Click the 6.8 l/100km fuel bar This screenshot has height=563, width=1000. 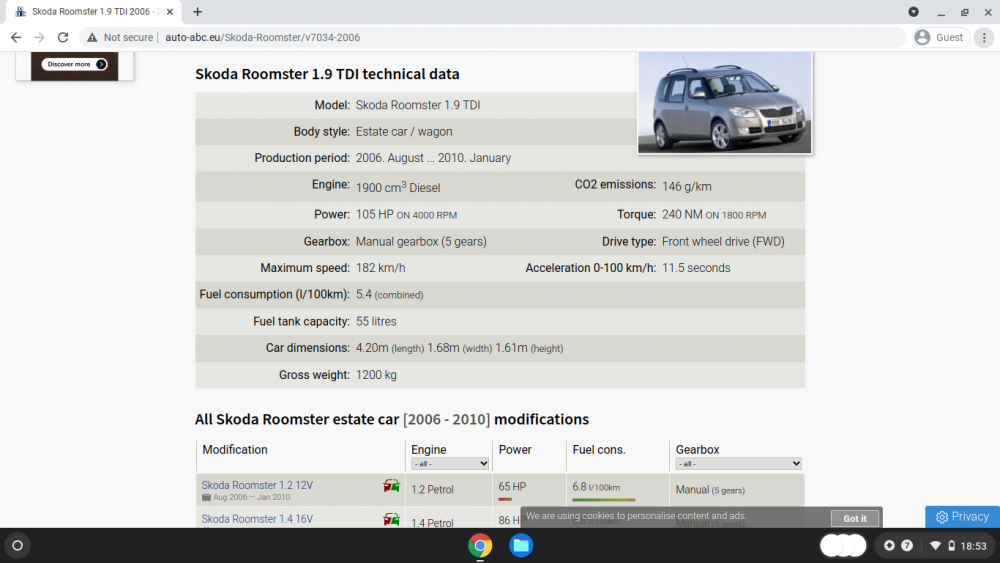pyautogui.click(x=603, y=499)
